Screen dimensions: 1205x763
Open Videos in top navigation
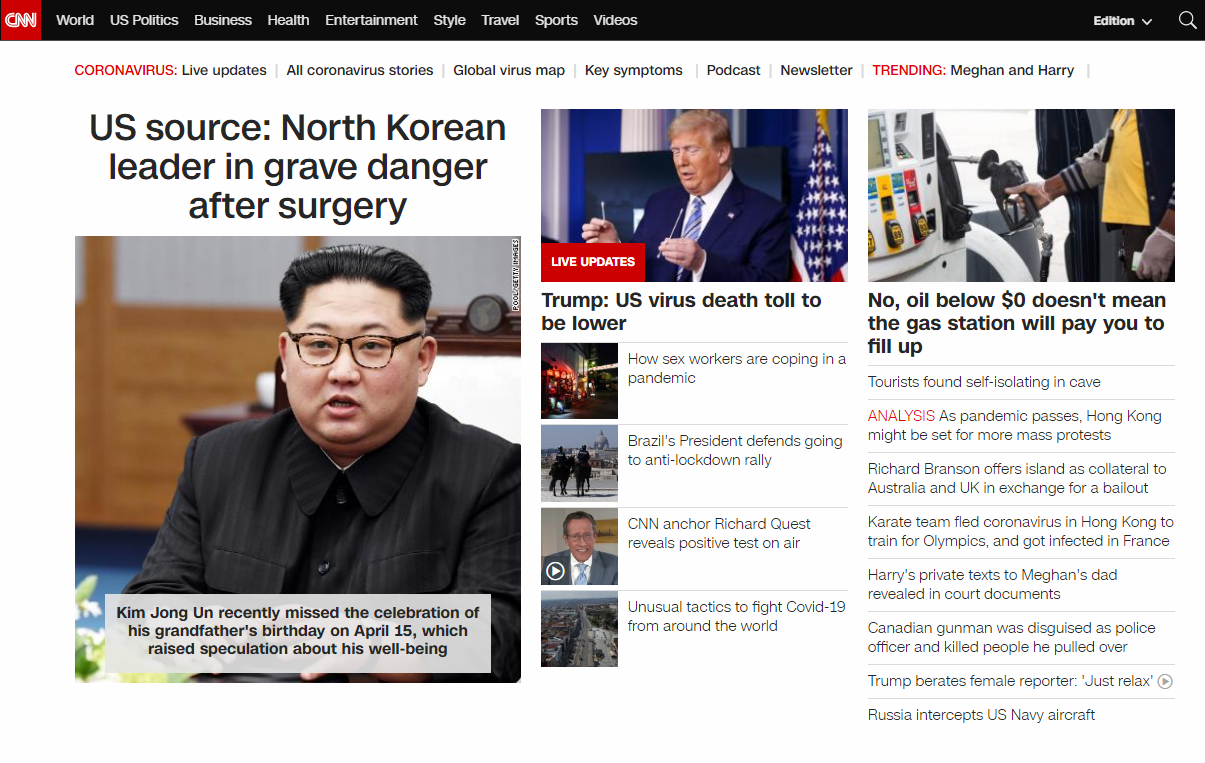tap(615, 20)
